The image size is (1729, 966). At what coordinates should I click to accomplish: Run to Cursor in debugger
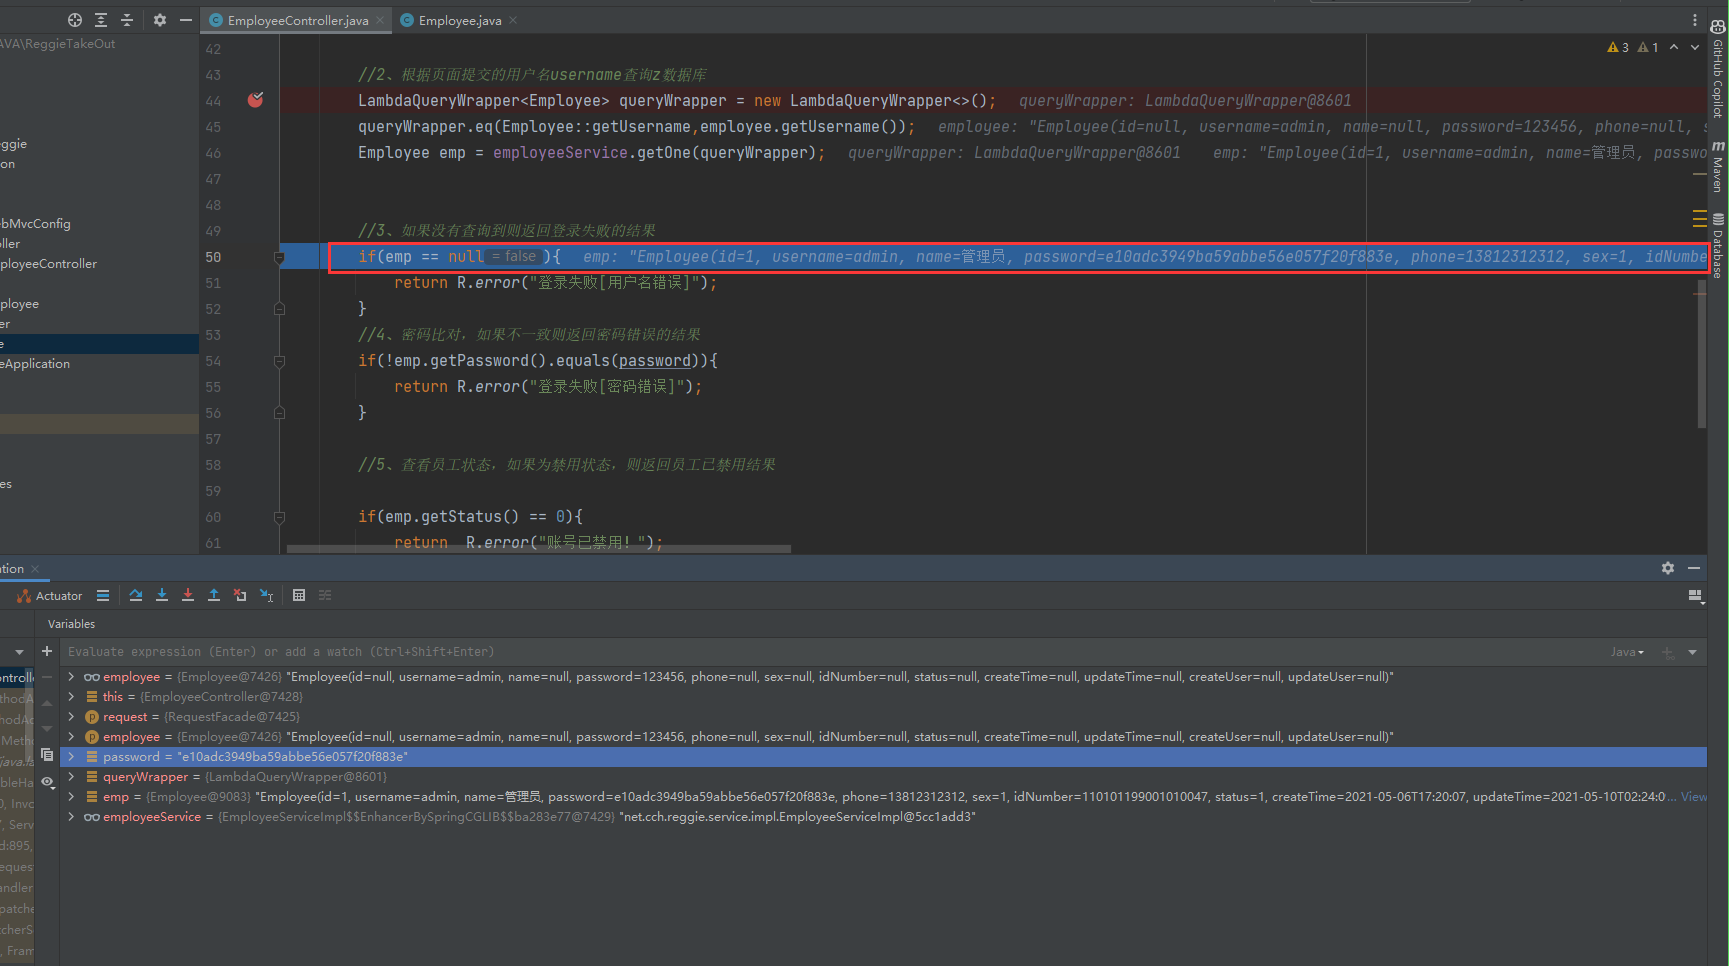point(266,595)
